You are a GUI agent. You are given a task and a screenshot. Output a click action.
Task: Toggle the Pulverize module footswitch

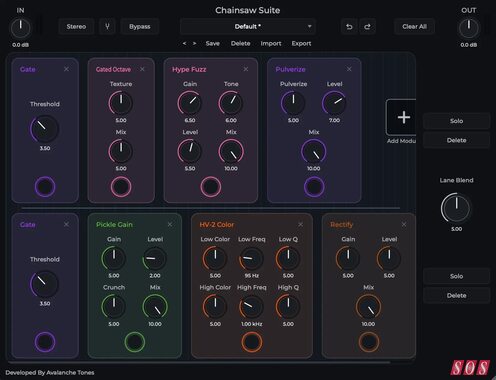[314, 187]
